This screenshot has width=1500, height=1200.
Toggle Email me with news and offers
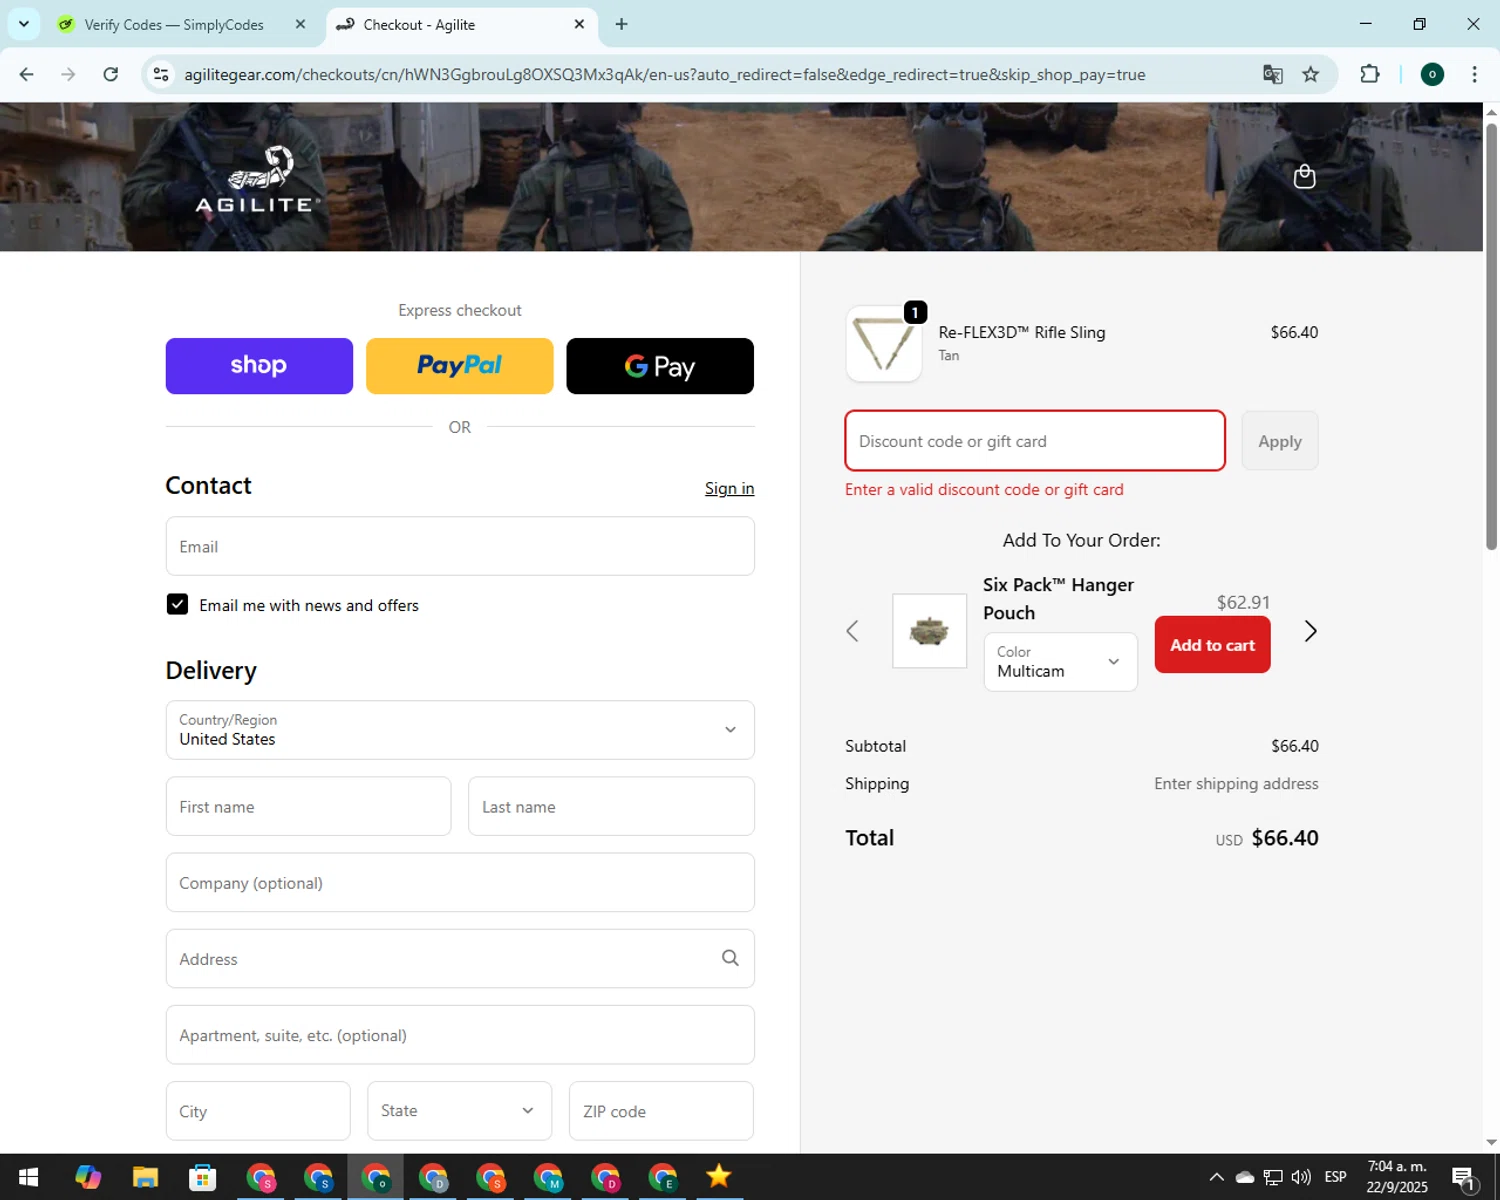(177, 604)
